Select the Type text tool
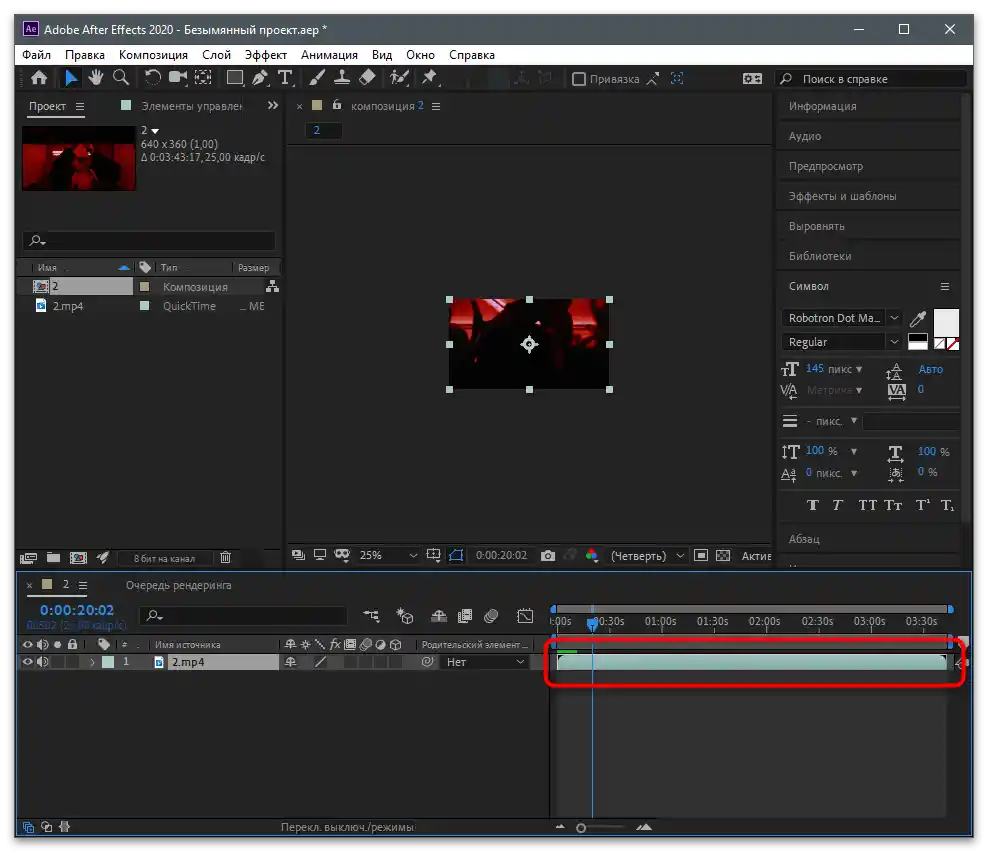This screenshot has width=988, height=852. click(285, 78)
